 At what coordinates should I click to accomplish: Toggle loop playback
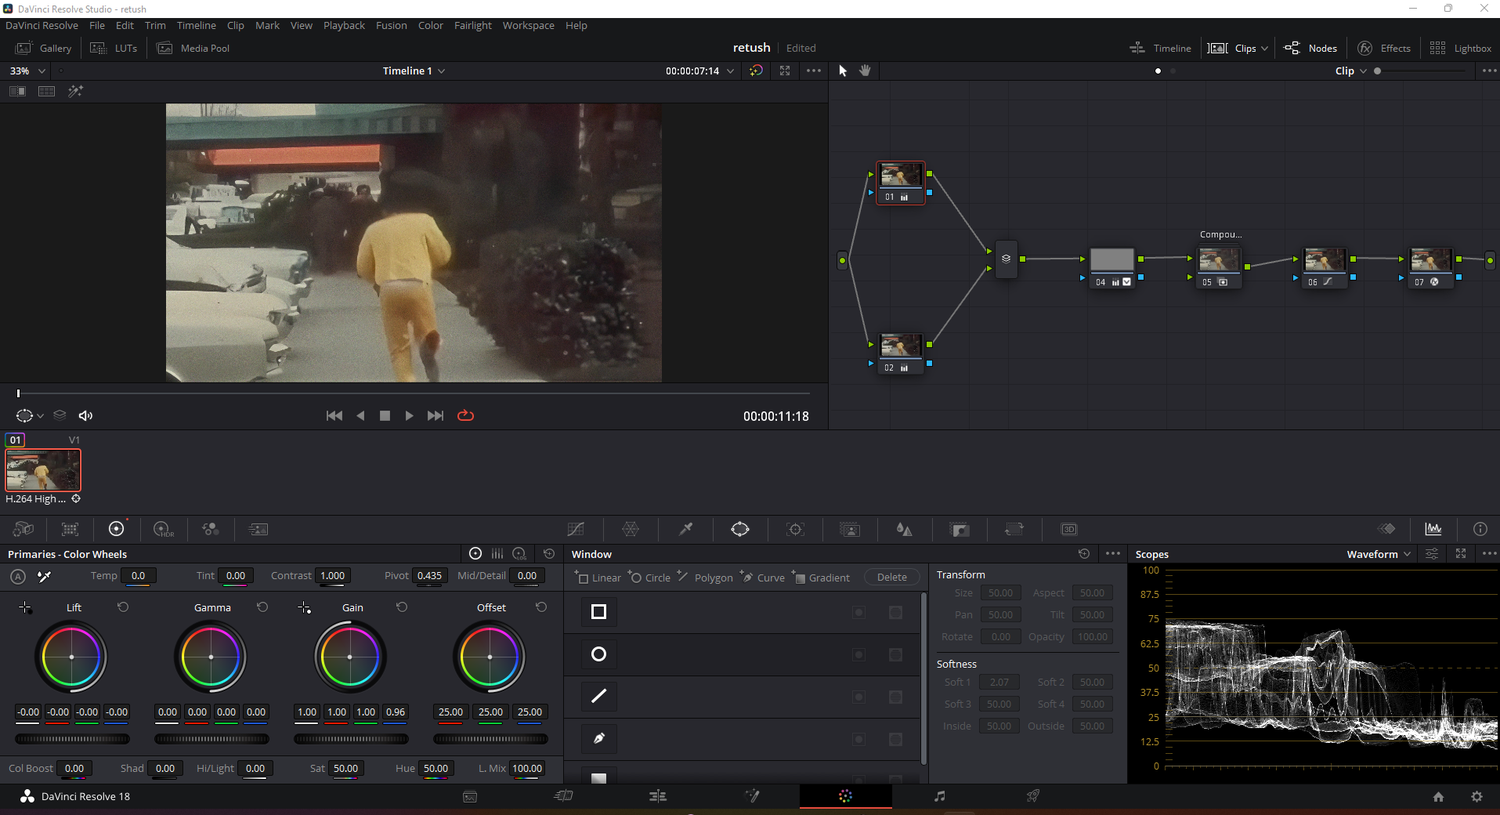pos(465,416)
